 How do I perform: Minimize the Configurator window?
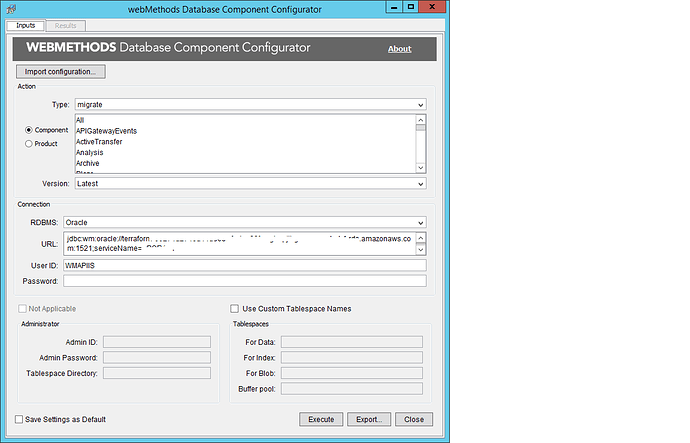394,7
